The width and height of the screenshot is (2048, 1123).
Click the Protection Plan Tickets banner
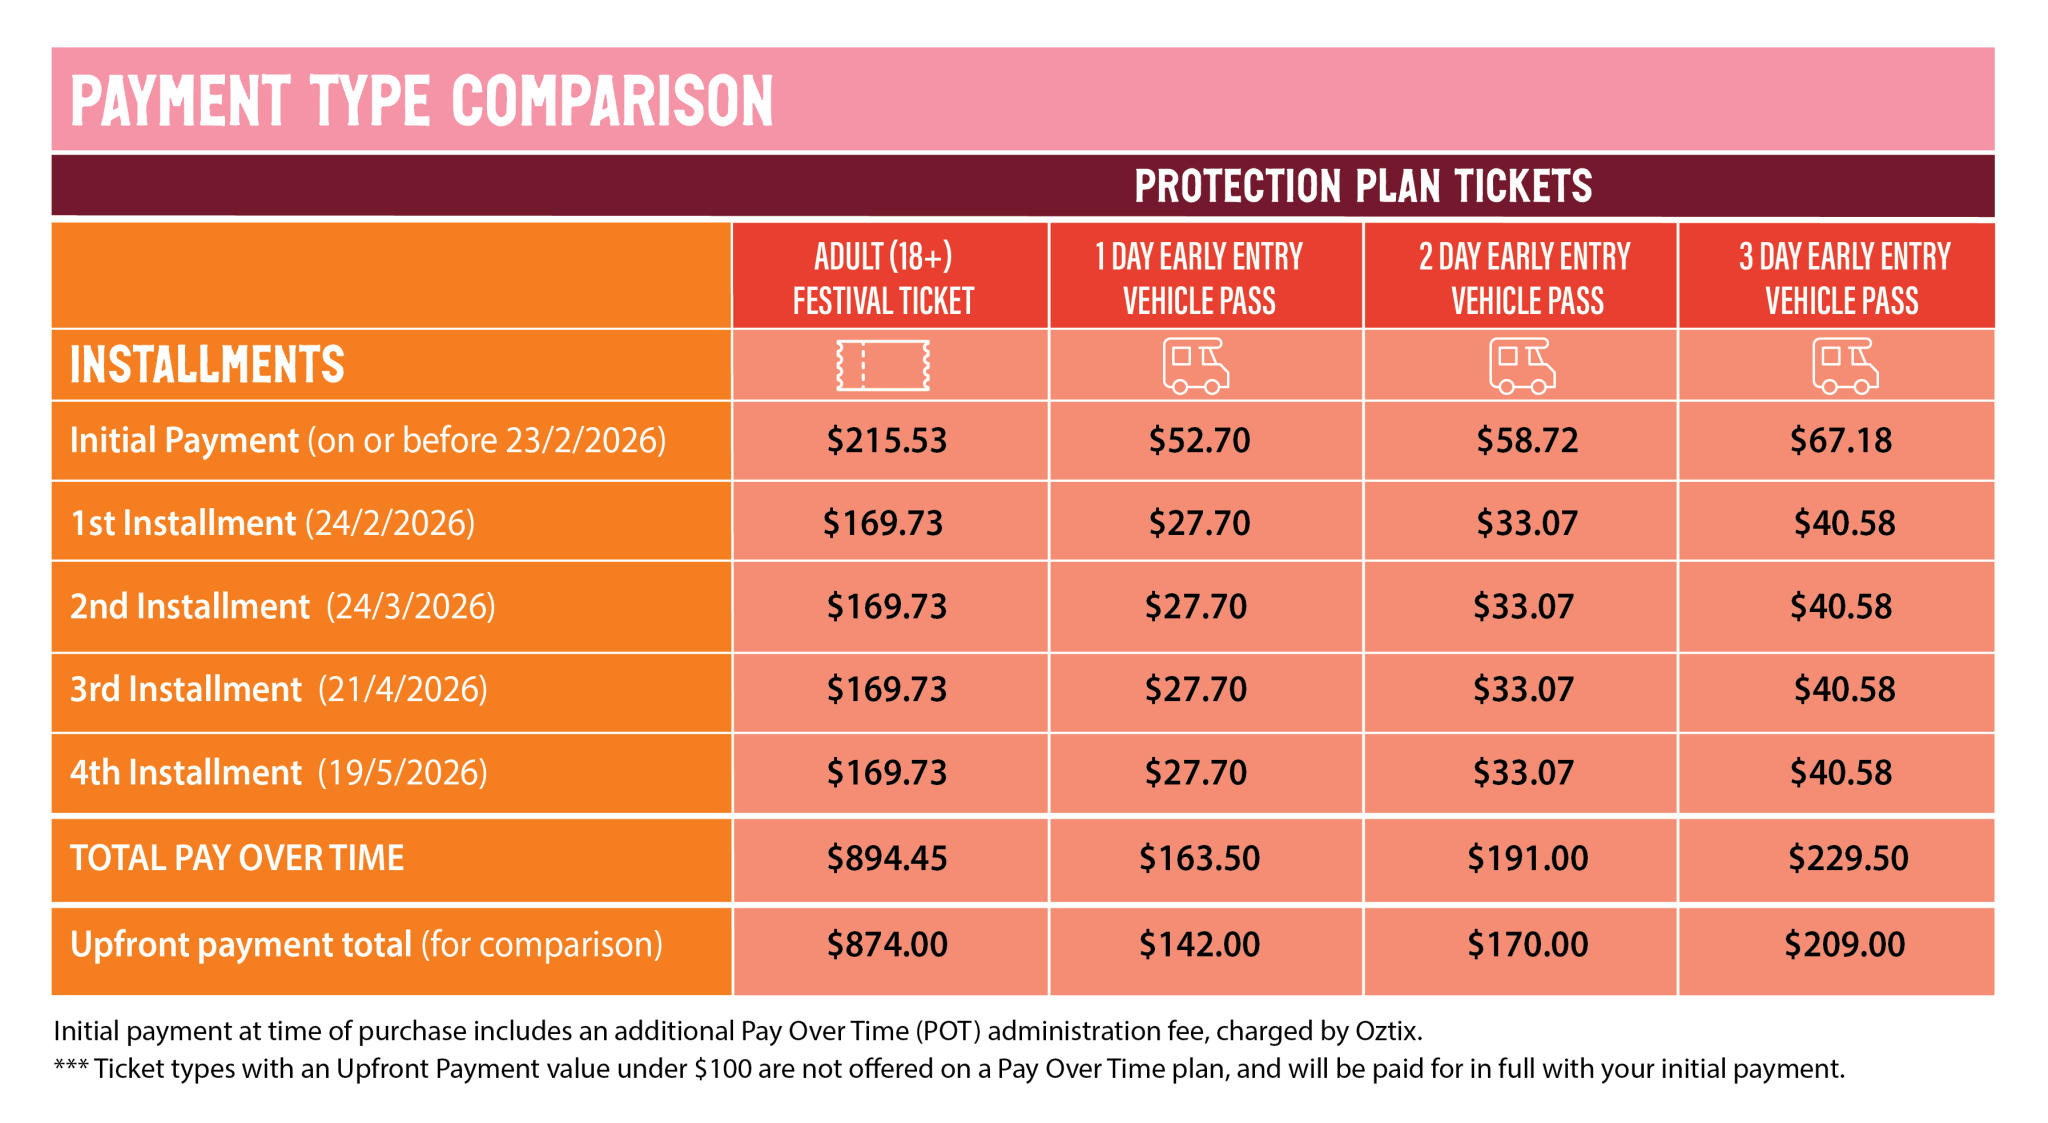pos(1362,186)
